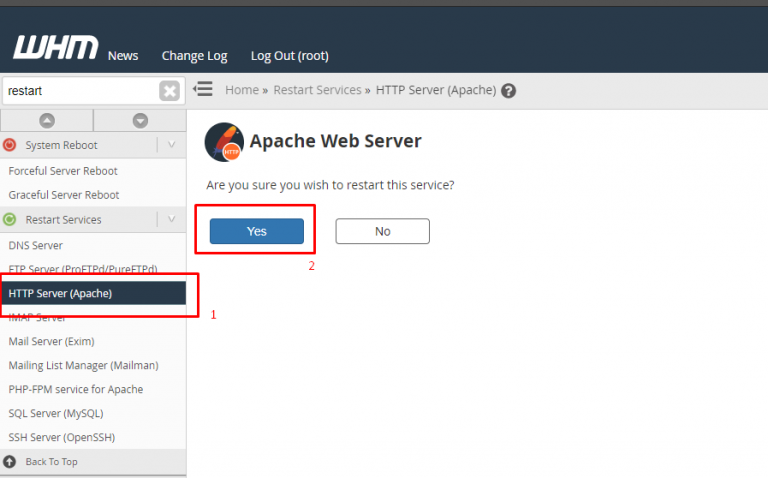Go to Home breadcrumb
This screenshot has height=478, width=768.
click(242, 90)
